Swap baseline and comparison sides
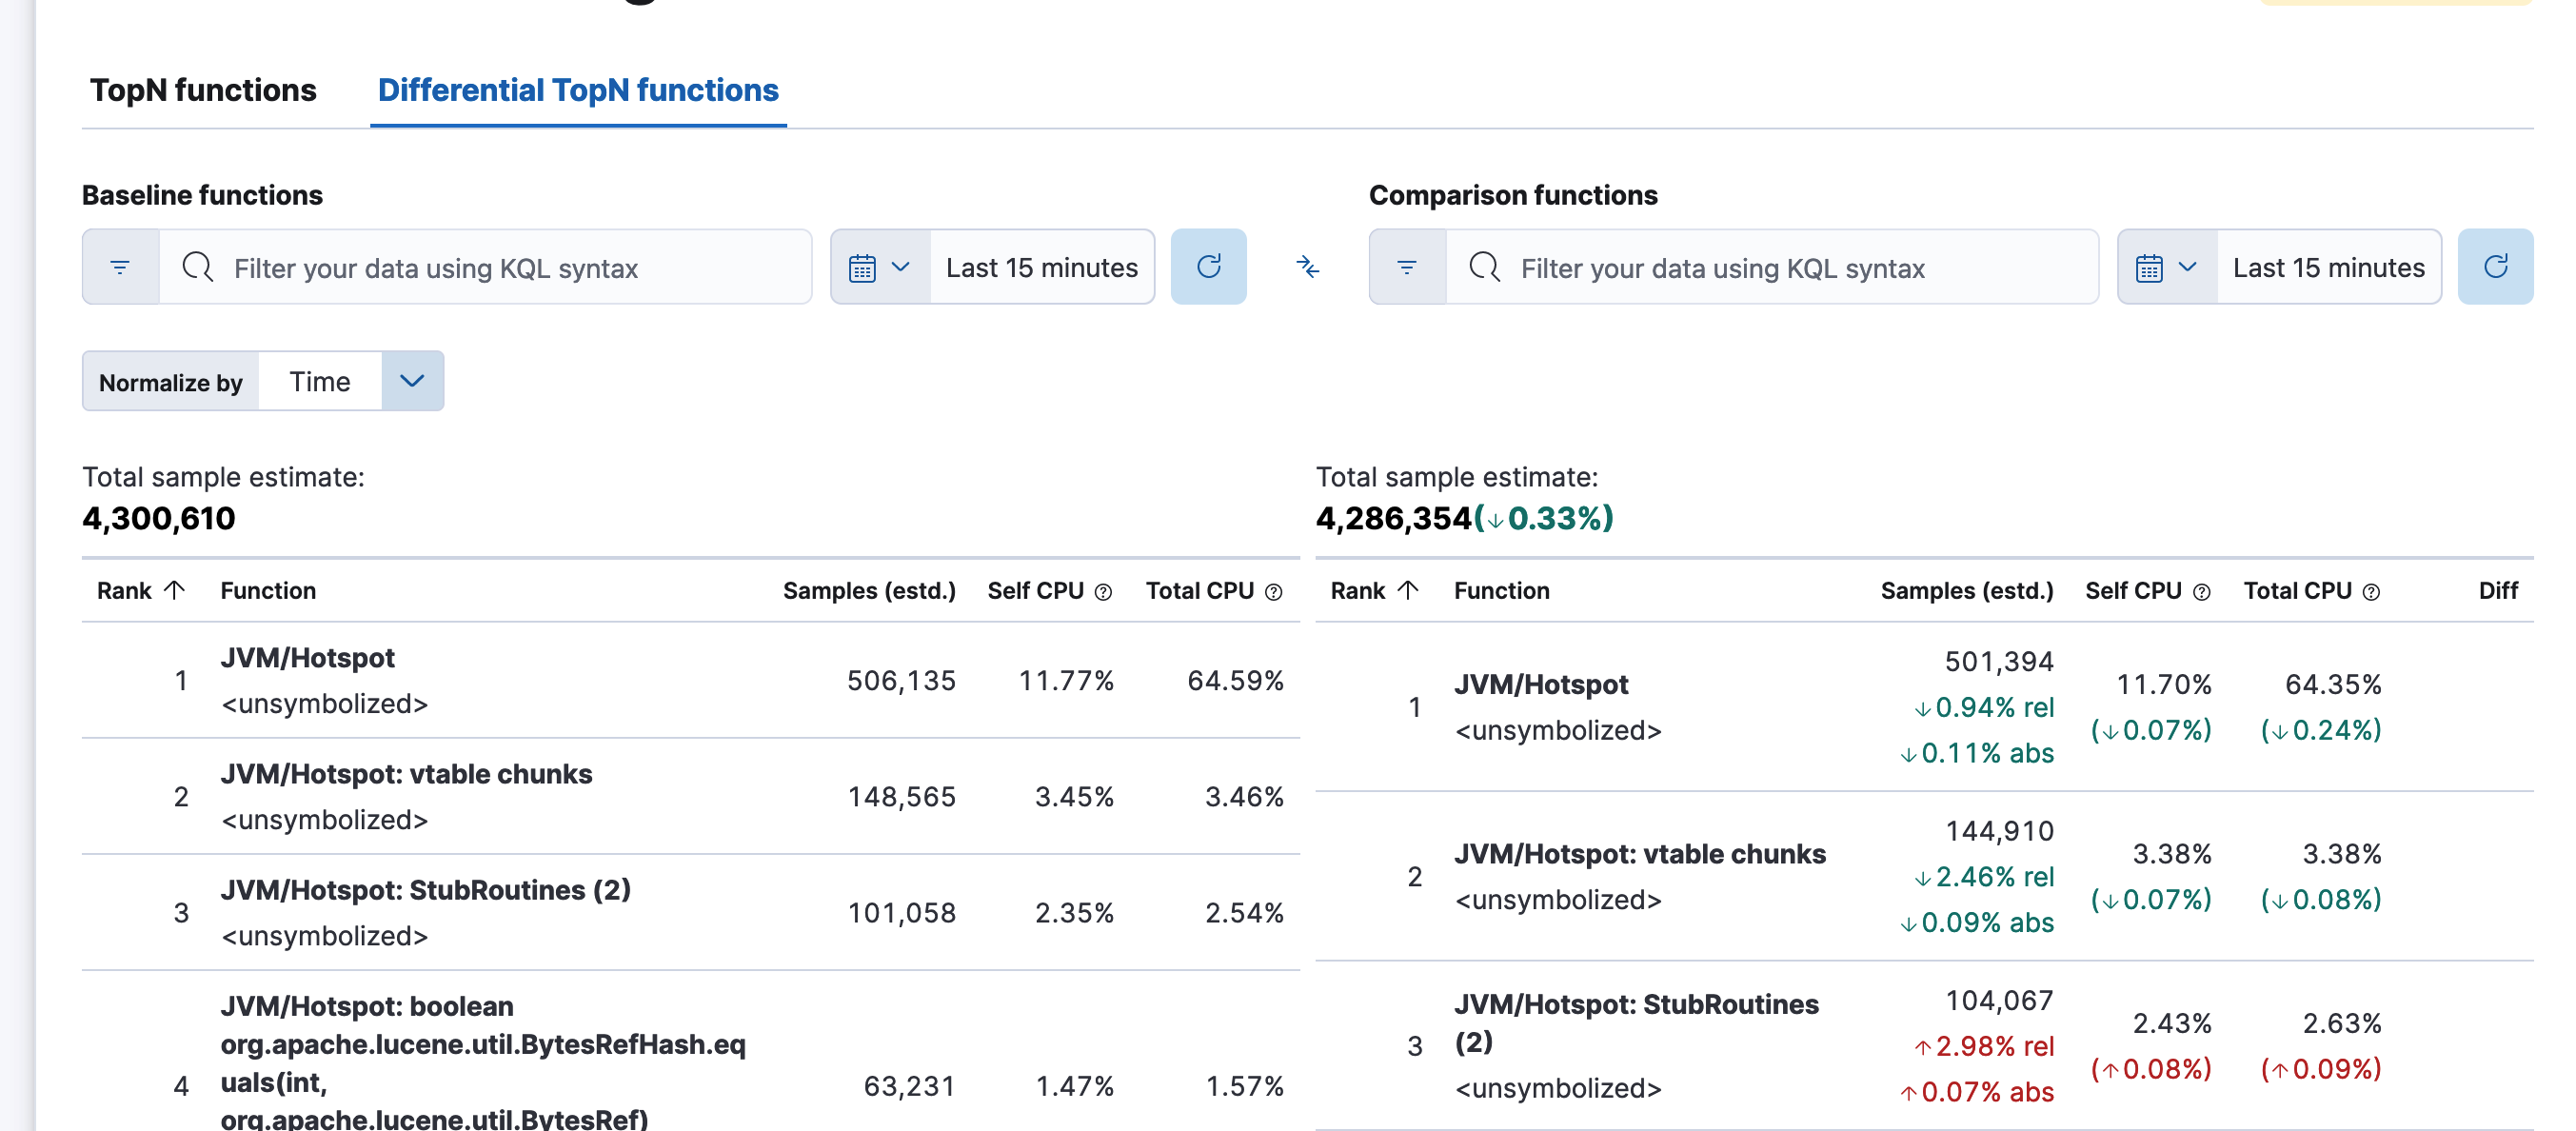The width and height of the screenshot is (2576, 1131). (1307, 267)
